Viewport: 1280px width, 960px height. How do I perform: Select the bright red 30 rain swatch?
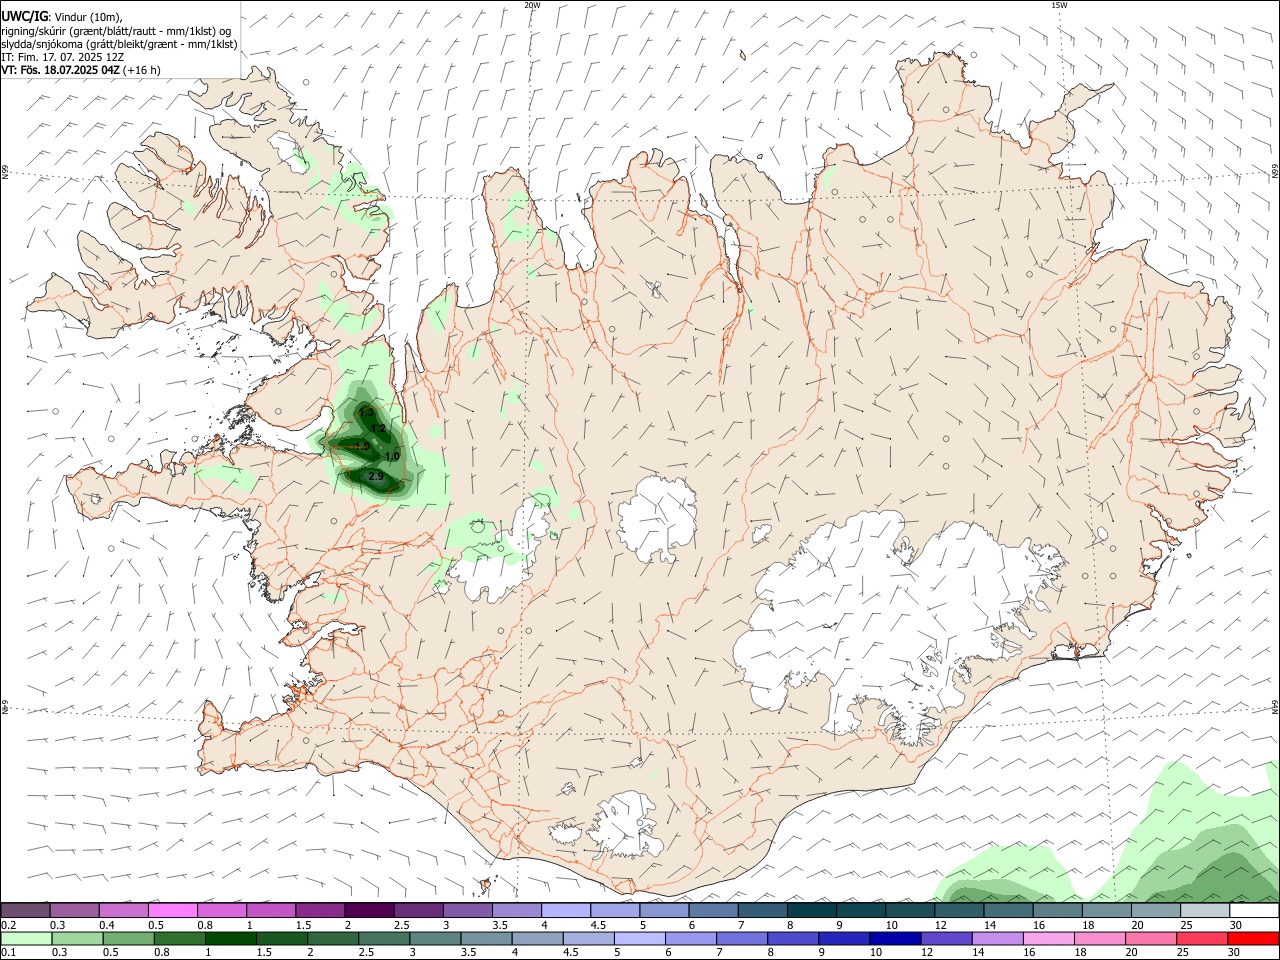point(1253,938)
